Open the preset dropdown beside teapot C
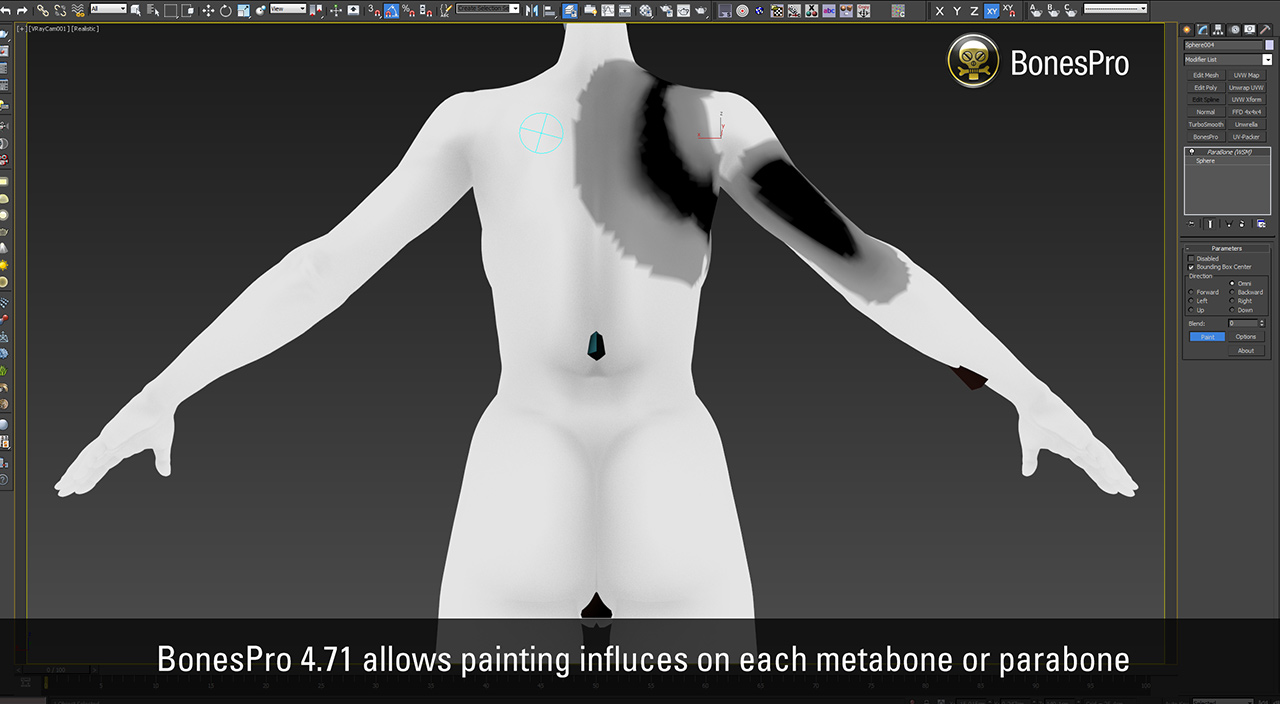Image resolution: width=1280 pixels, height=704 pixels. [1115, 9]
